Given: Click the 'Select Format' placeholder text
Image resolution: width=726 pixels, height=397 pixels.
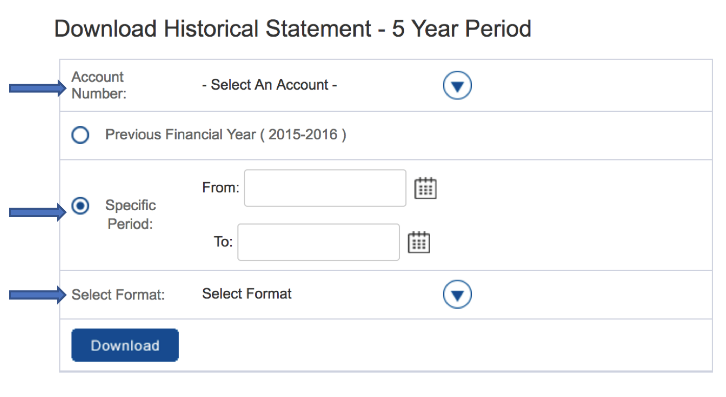Looking at the screenshot, I should [x=247, y=294].
